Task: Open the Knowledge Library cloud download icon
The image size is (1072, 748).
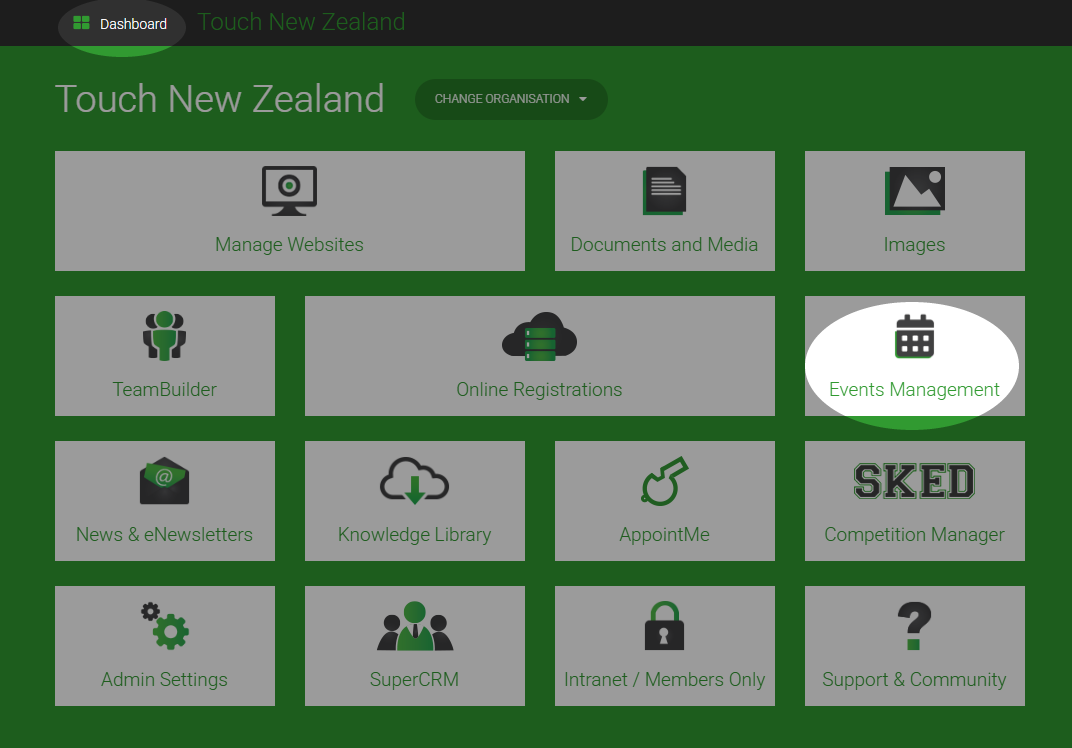Action: (414, 481)
